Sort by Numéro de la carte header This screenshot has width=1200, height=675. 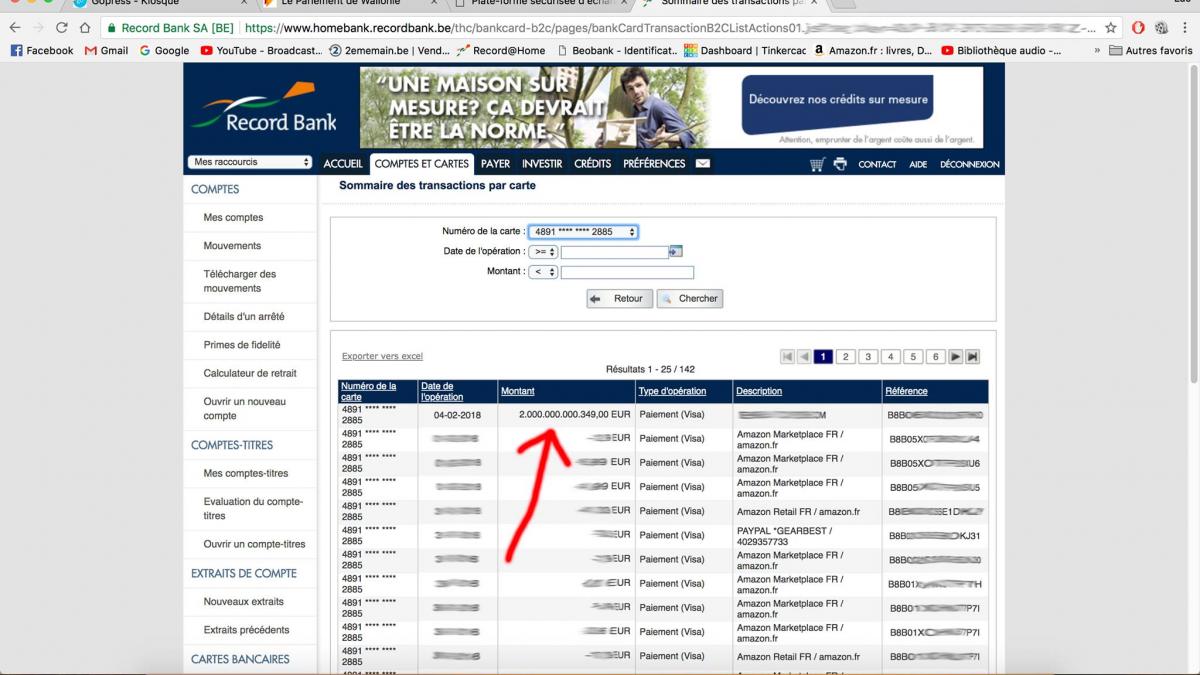coord(368,391)
